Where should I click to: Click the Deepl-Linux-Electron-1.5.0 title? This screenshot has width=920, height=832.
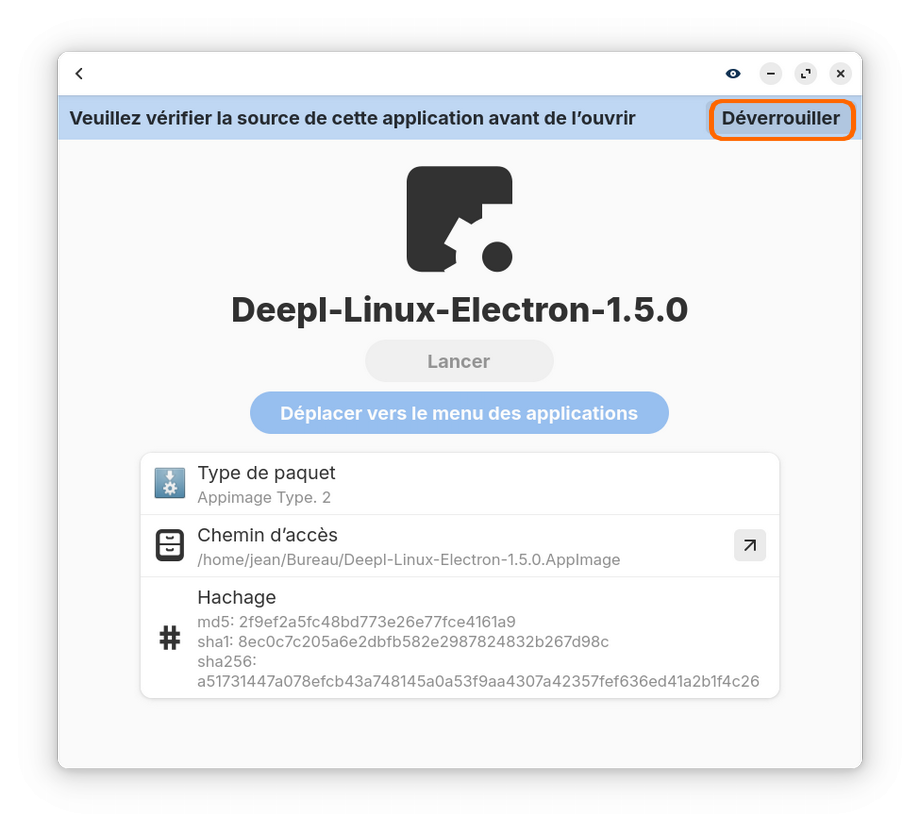(459, 309)
